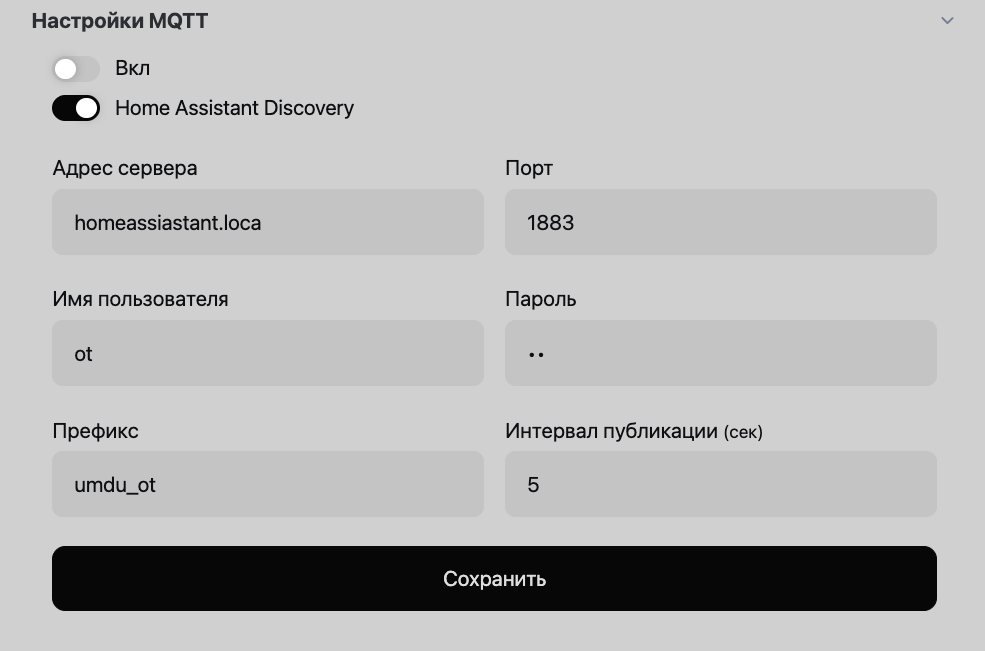This screenshot has width=985, height=651.
Task: Click the Интервал публикации field
Action: tap(720, 484)
